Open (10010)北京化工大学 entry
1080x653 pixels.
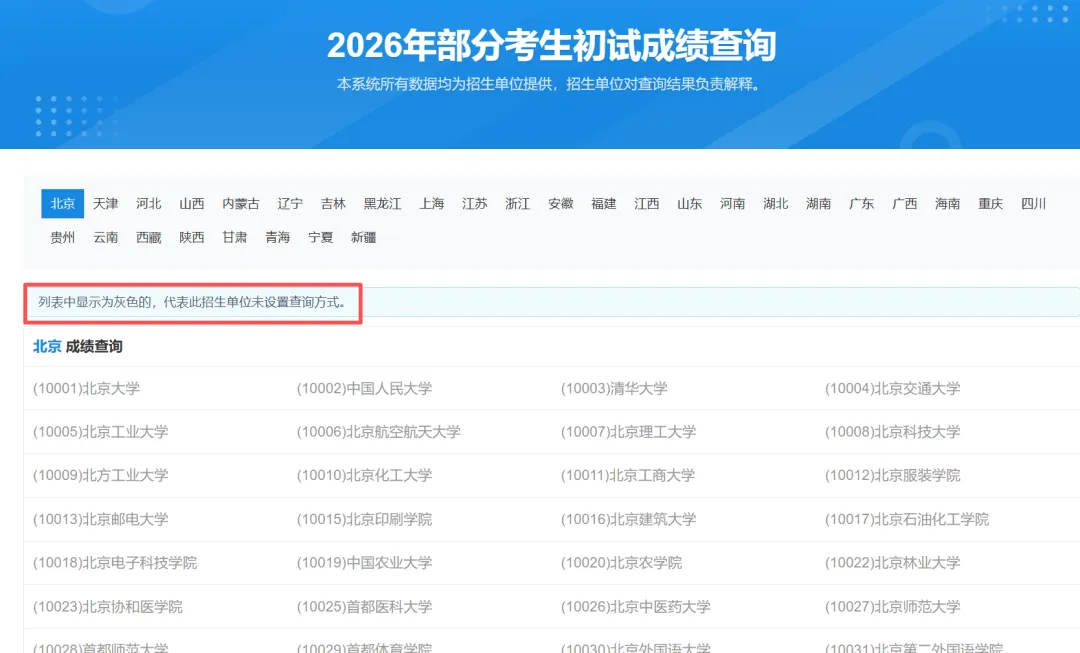[364, 475]
